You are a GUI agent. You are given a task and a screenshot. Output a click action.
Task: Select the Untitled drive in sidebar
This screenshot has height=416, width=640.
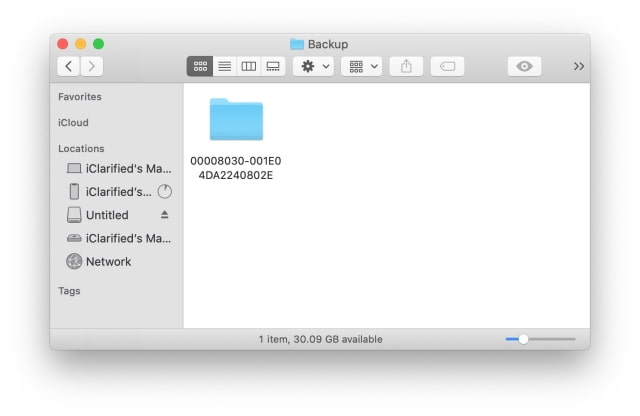[107, 215]
